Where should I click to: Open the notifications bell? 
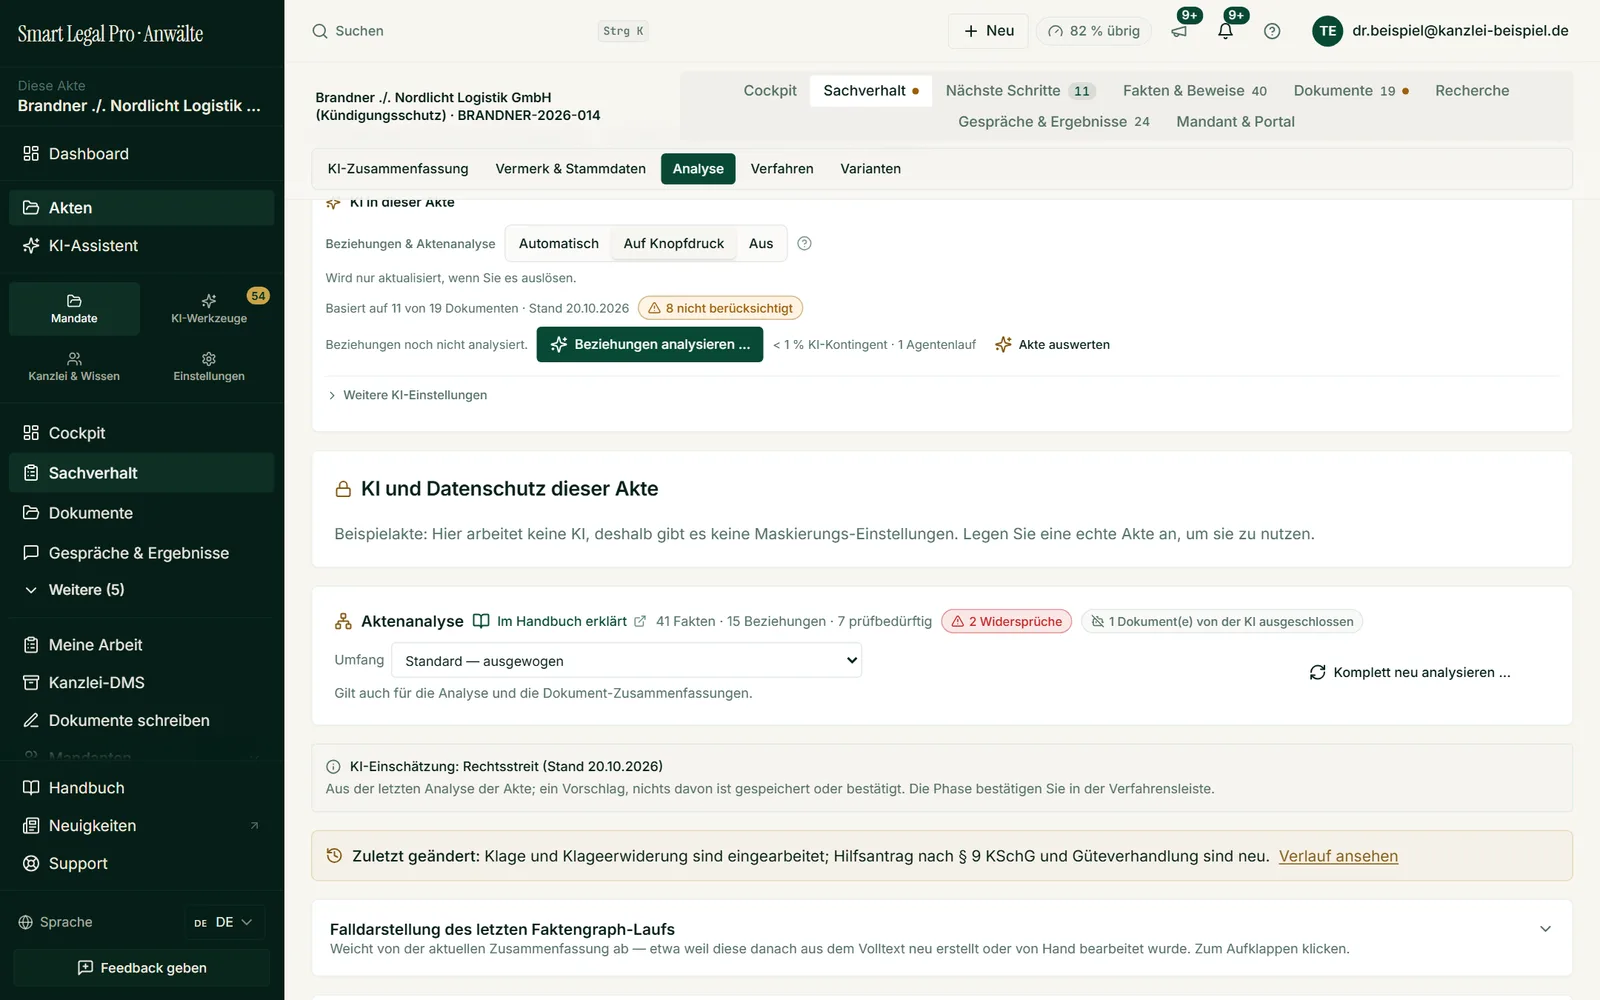(x=1226, y=31)
